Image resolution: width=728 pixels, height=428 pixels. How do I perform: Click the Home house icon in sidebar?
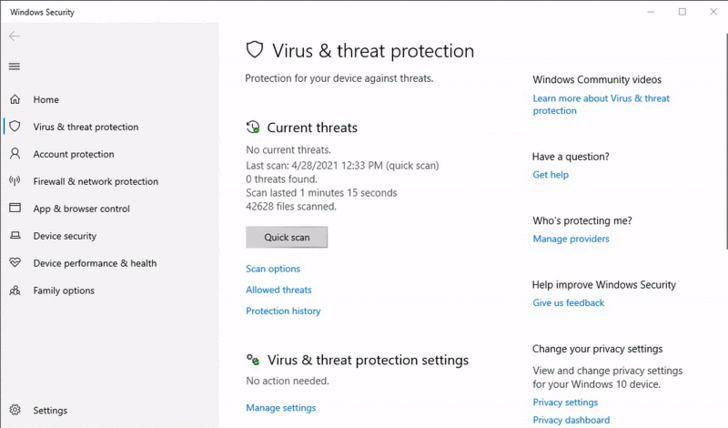point(14,100)
